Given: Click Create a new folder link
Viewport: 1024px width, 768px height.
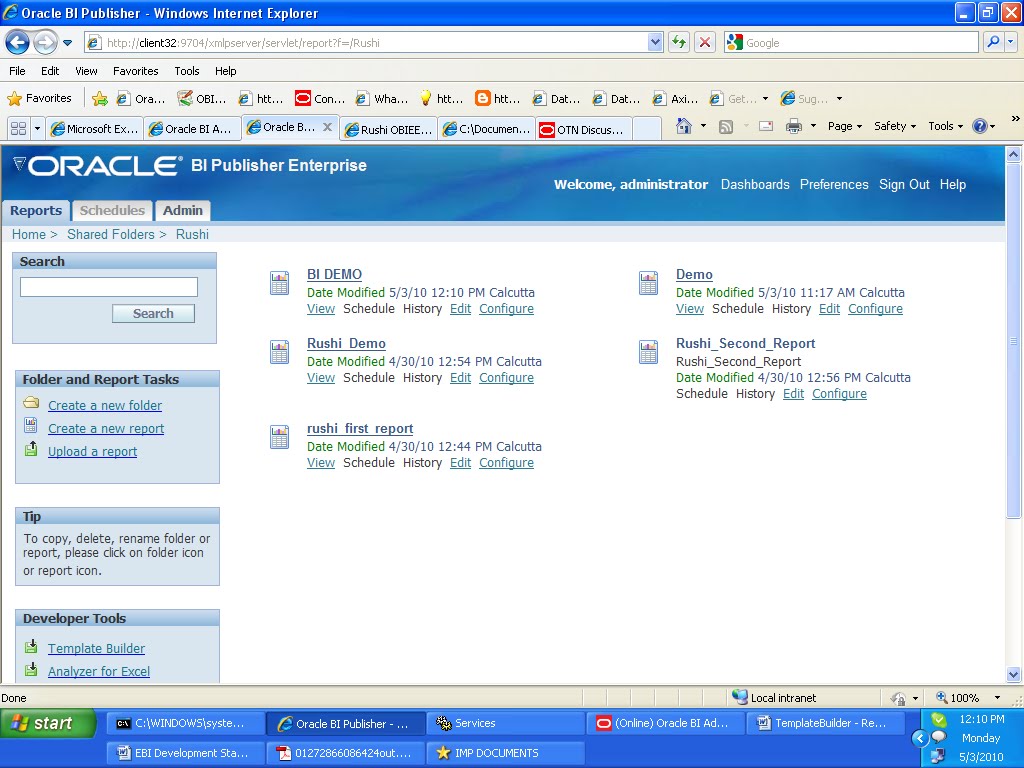Looking at the screenshot, I should [105, 406].
